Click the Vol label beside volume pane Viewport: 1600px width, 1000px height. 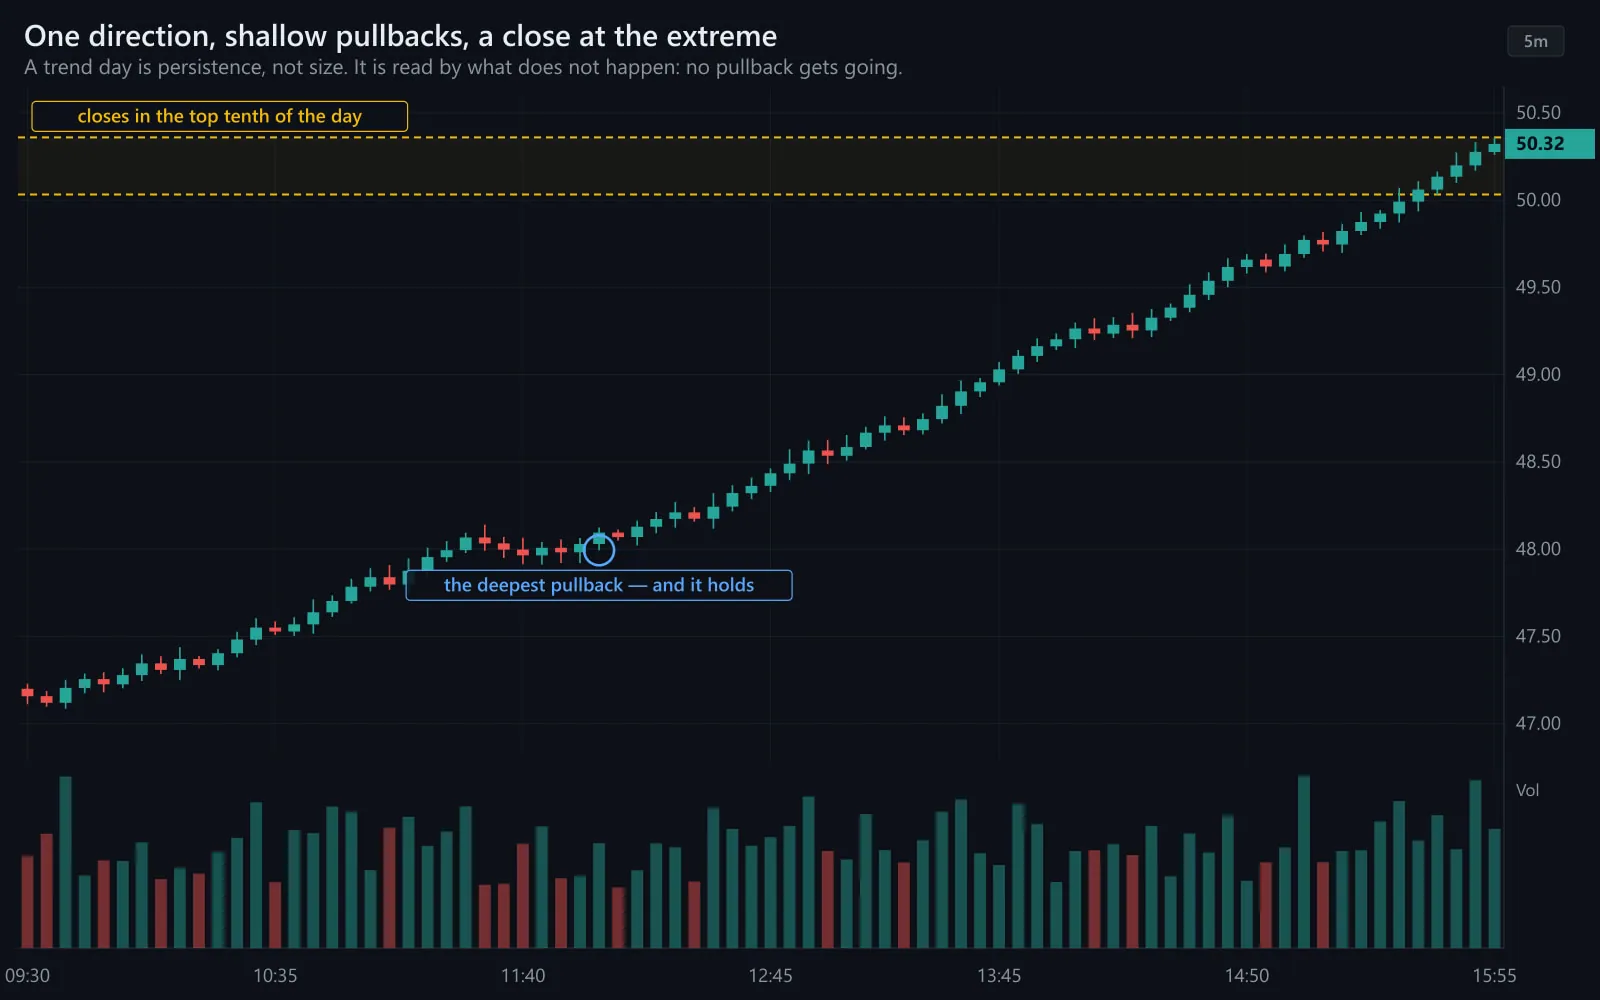(x=1527, y=790)
